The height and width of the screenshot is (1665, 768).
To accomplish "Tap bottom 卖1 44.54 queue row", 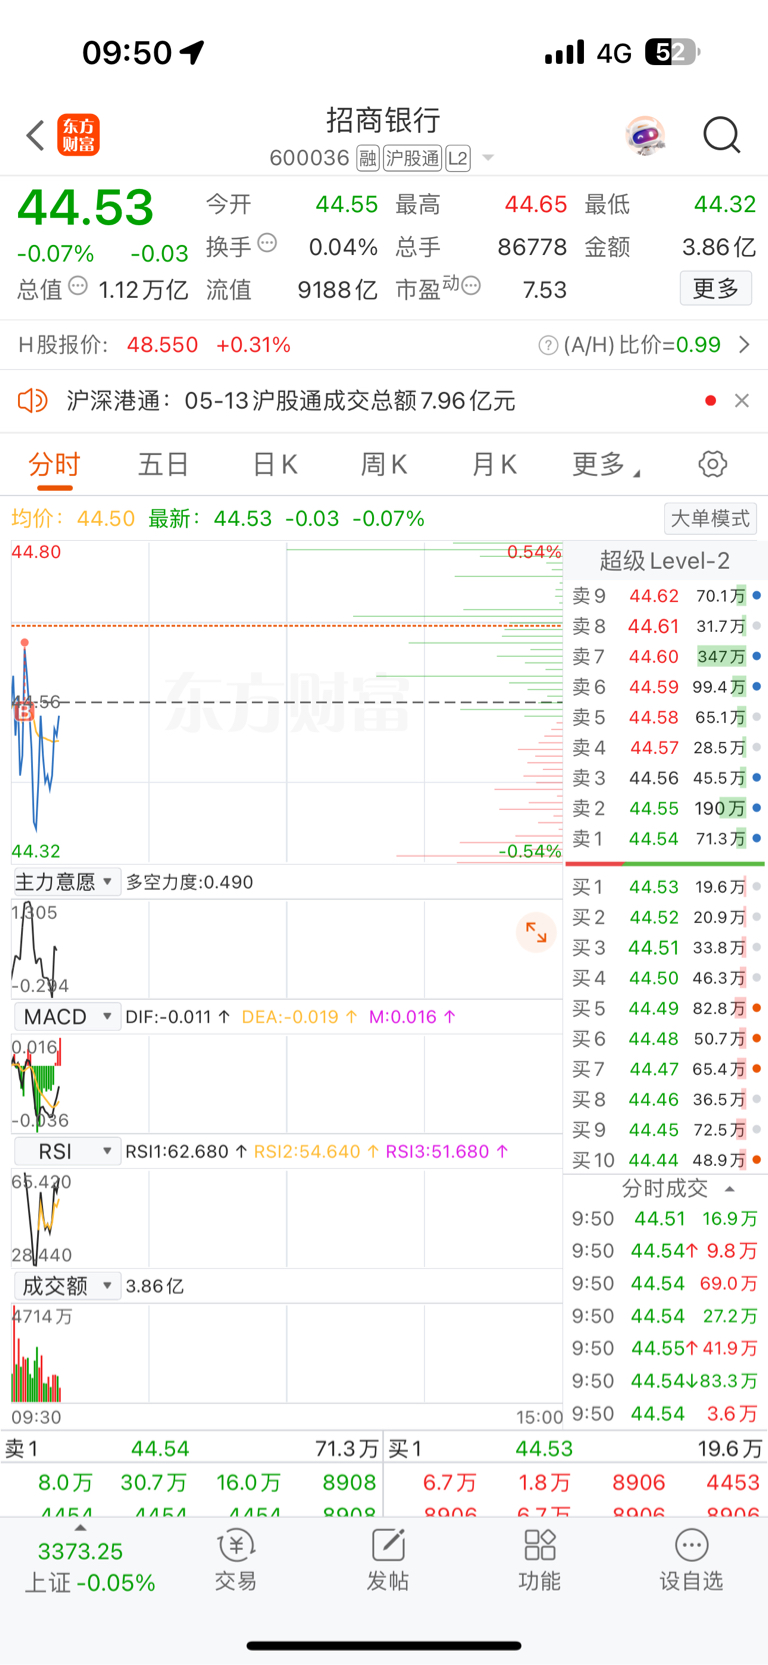I will (192, 1448).
